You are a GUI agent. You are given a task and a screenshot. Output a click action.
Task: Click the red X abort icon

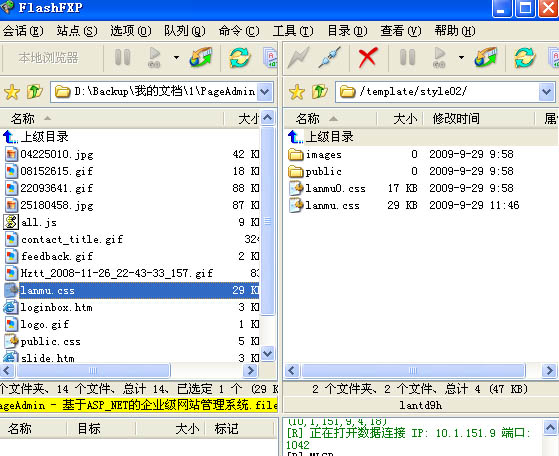pyautogui.click(x=368, y=57)
